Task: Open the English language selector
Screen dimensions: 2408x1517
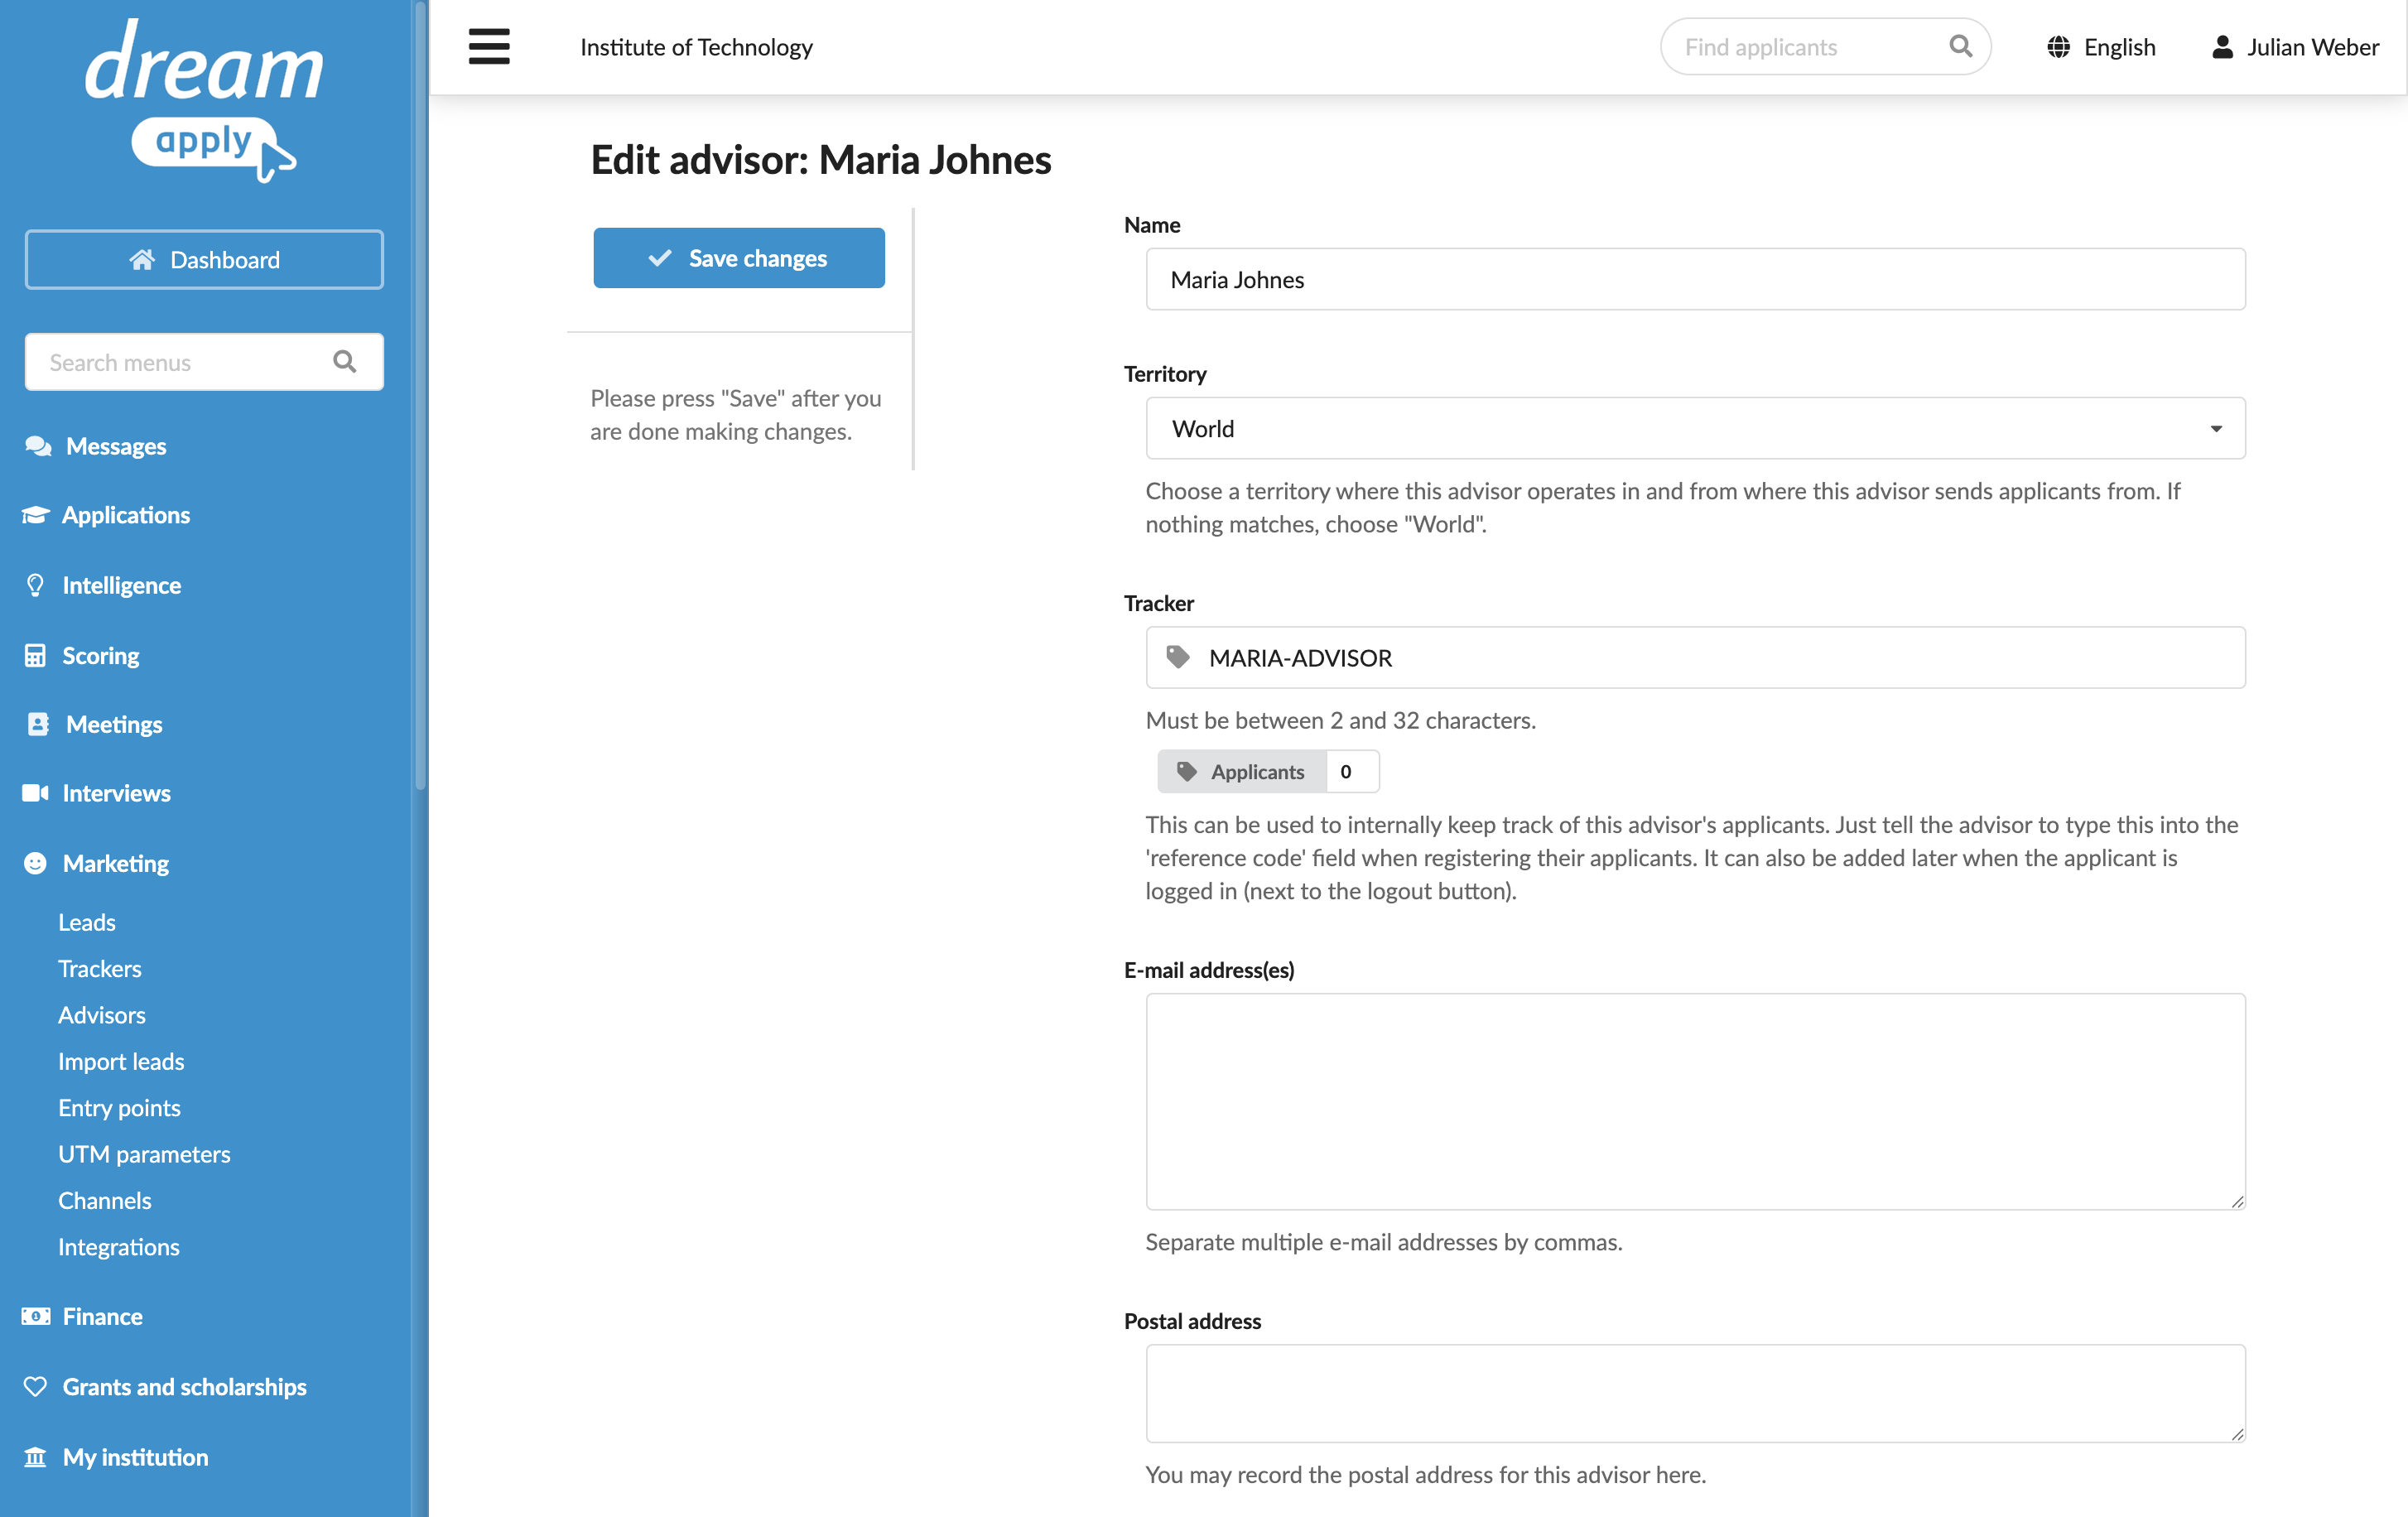Action: pyautogui.click(x=2100, y=47)
